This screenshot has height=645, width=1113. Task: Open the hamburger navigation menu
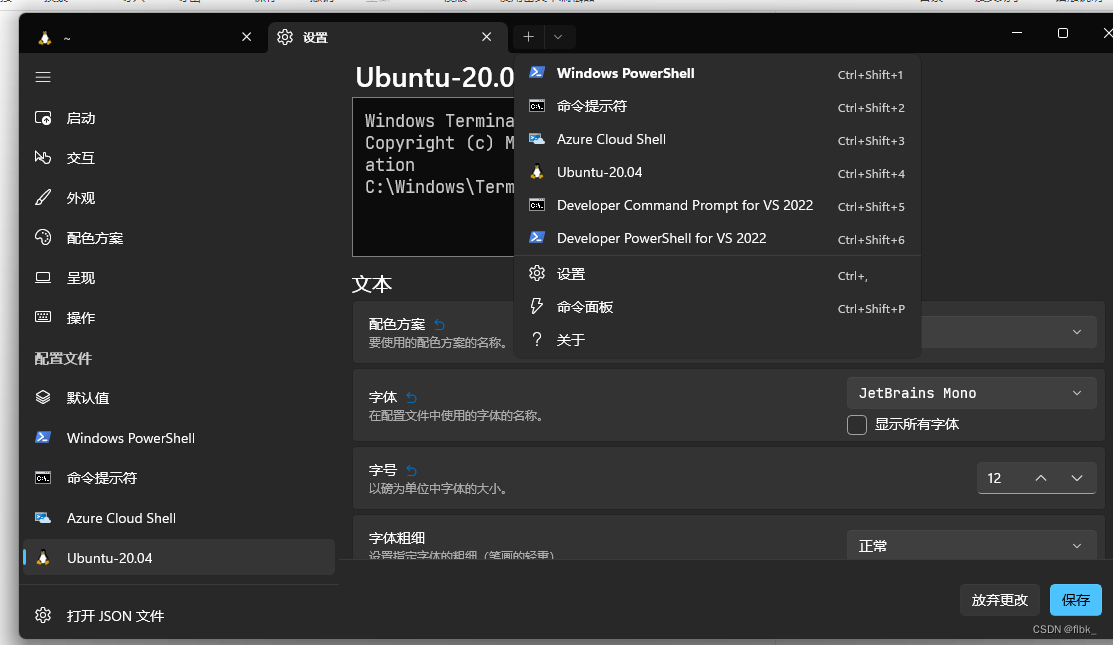pos(43,77)
